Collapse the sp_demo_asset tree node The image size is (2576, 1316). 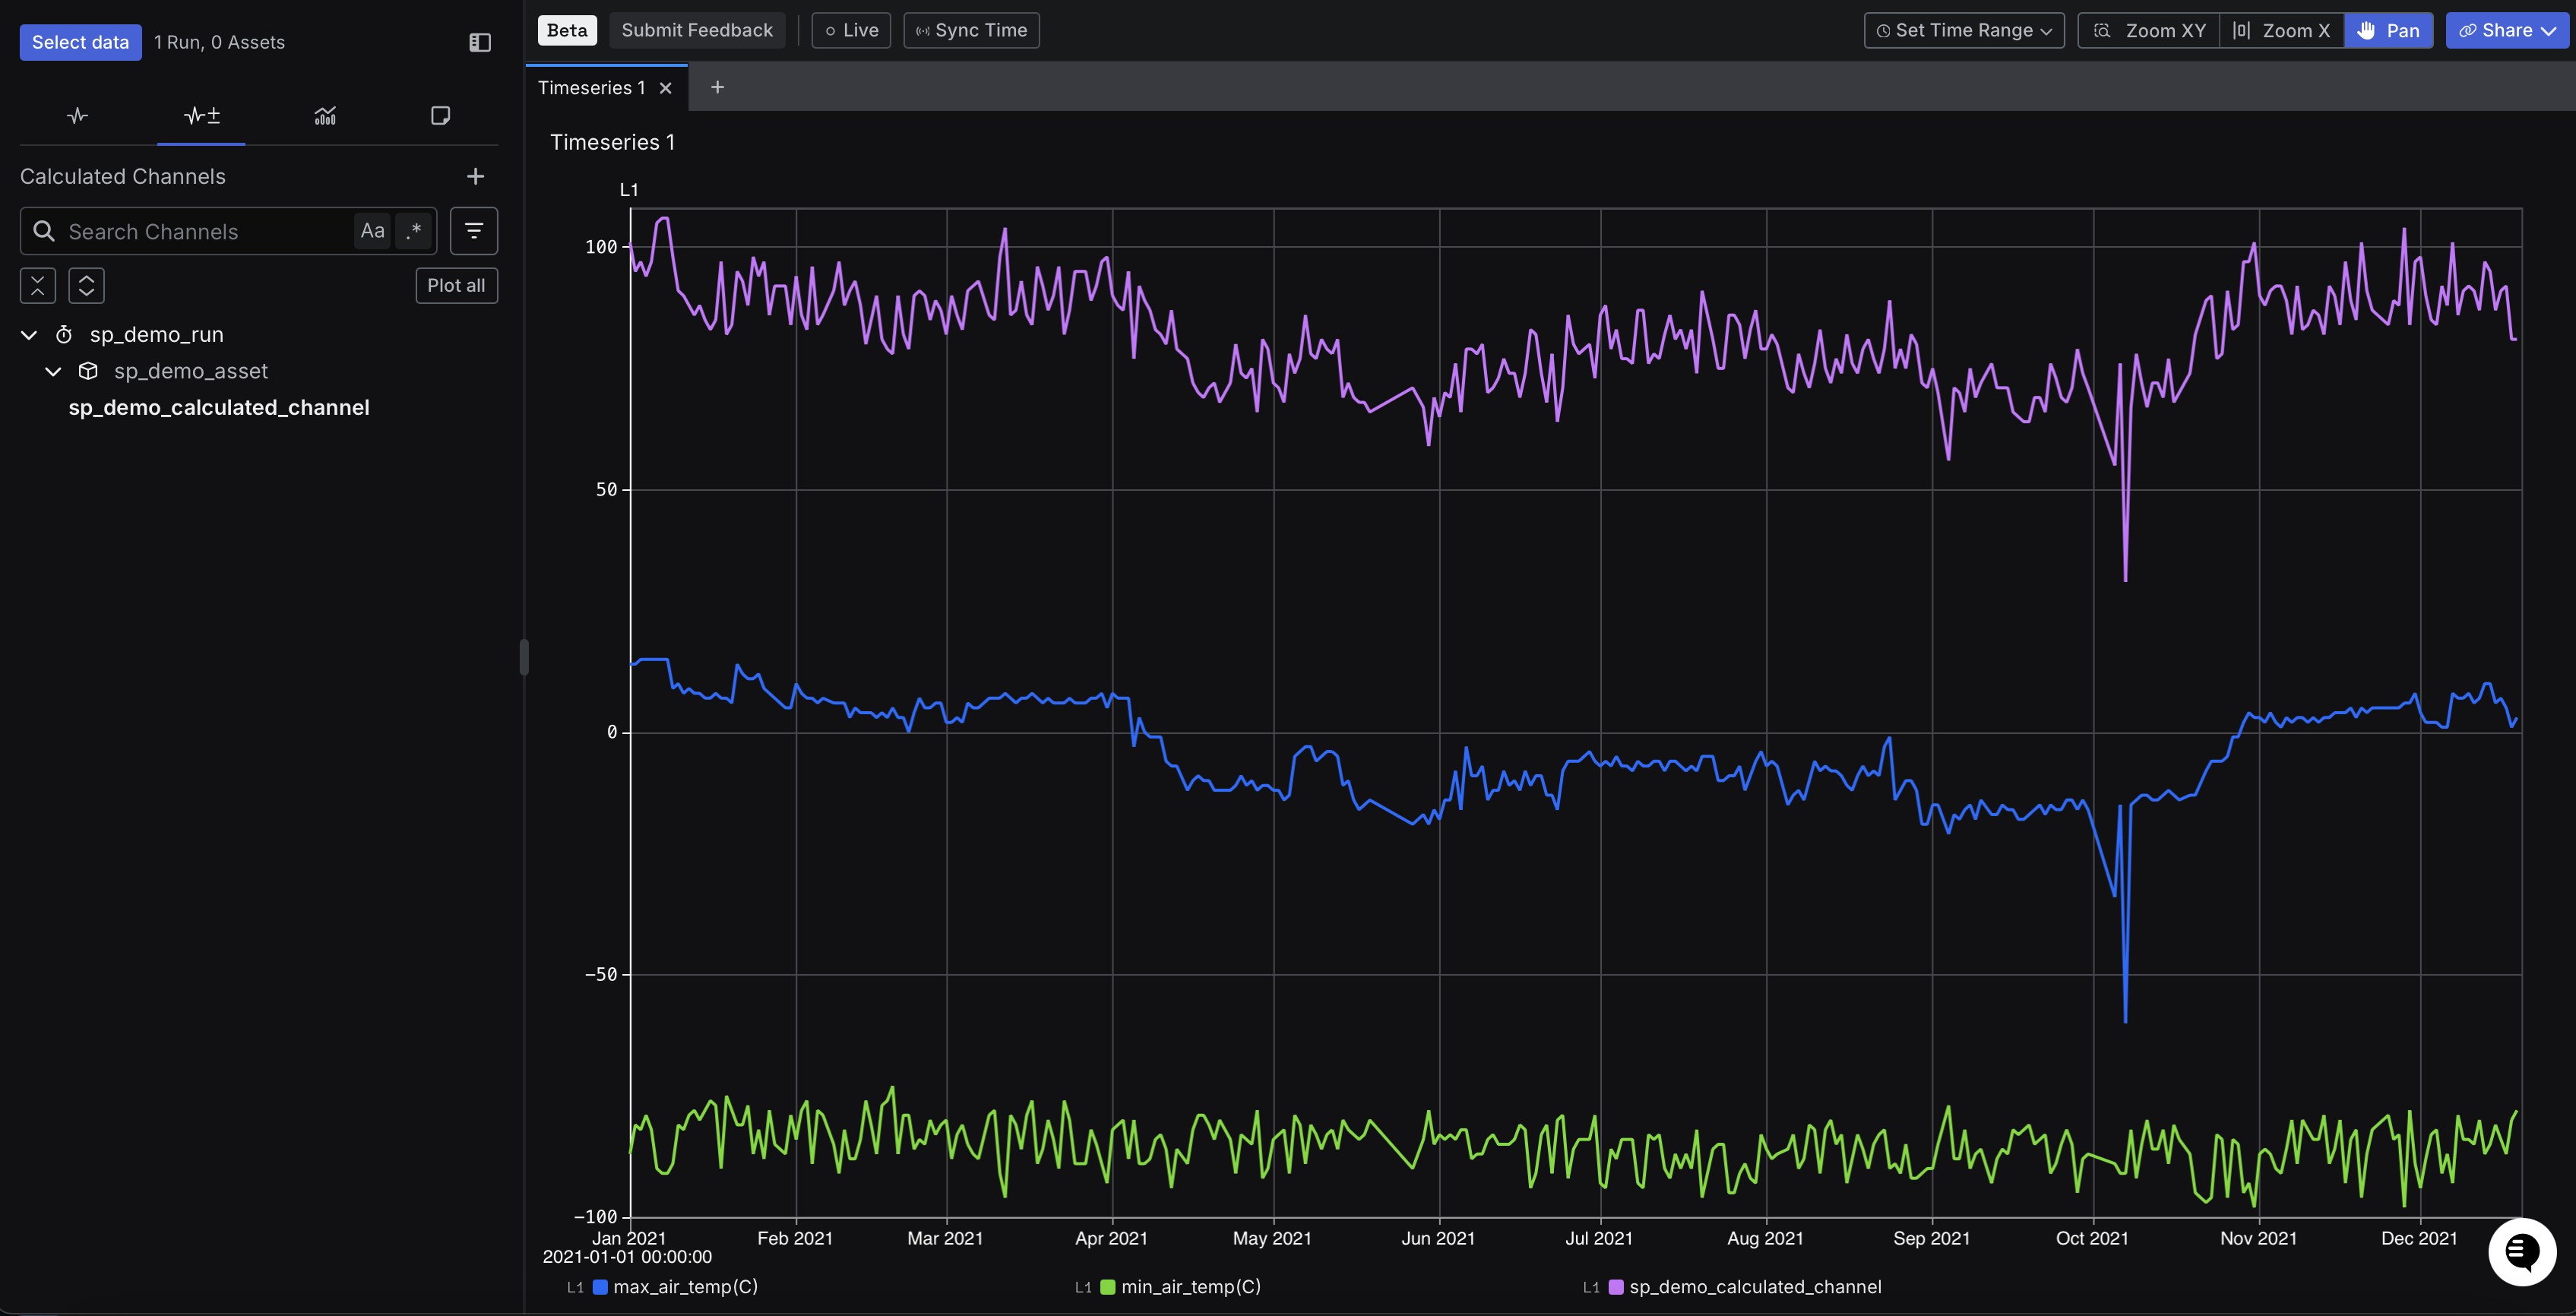pos(53,371)
